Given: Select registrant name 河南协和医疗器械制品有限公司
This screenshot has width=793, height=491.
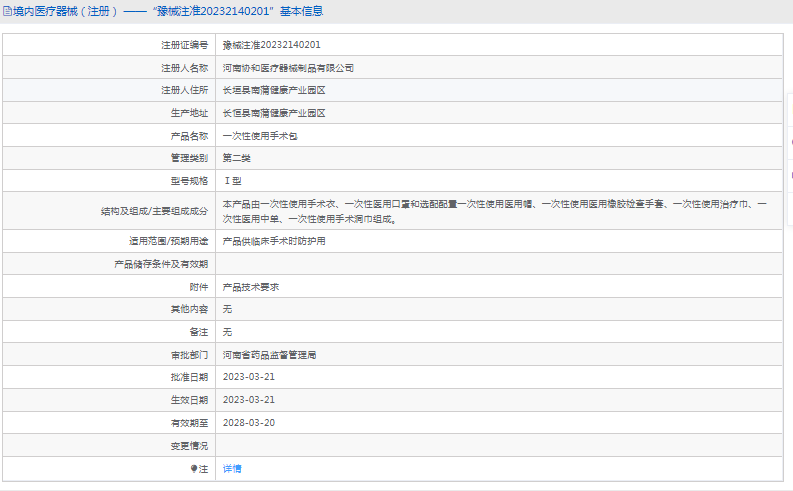Looking at the screenshot, I should click(x=288, y=68).
